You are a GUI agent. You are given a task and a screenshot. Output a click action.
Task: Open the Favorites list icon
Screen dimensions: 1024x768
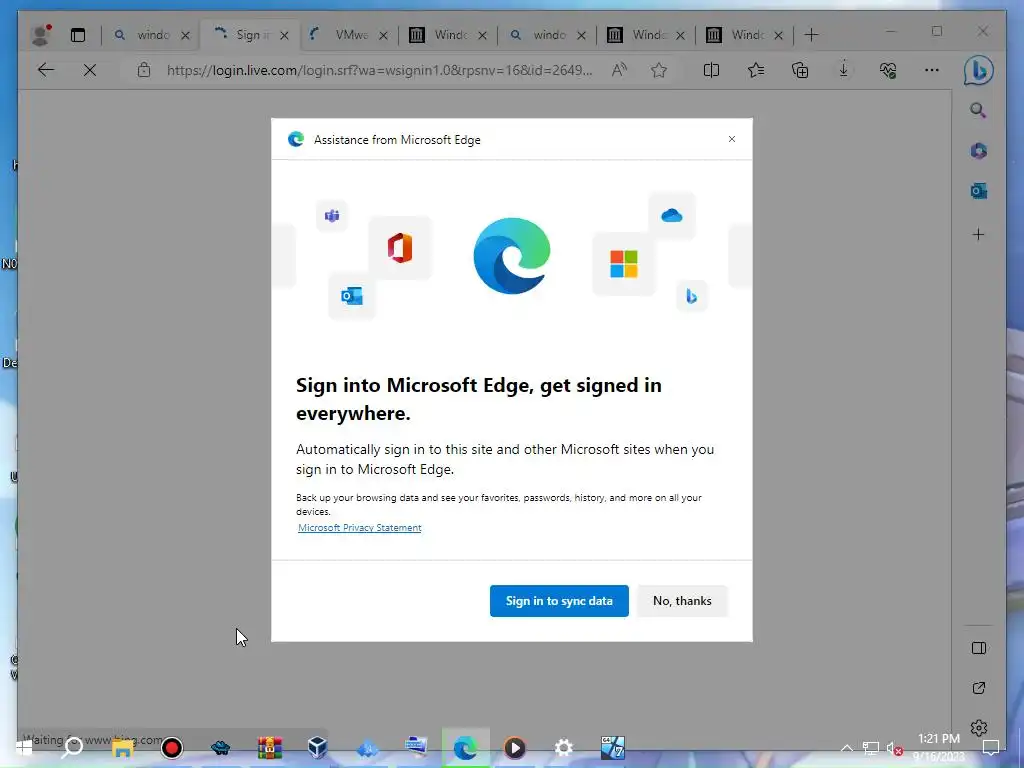[x=756, y=70]
